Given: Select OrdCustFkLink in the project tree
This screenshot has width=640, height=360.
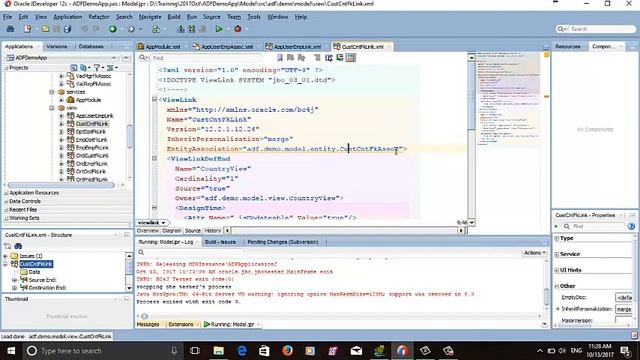Looking at the screenshot, I should click(x=91, y=156).
